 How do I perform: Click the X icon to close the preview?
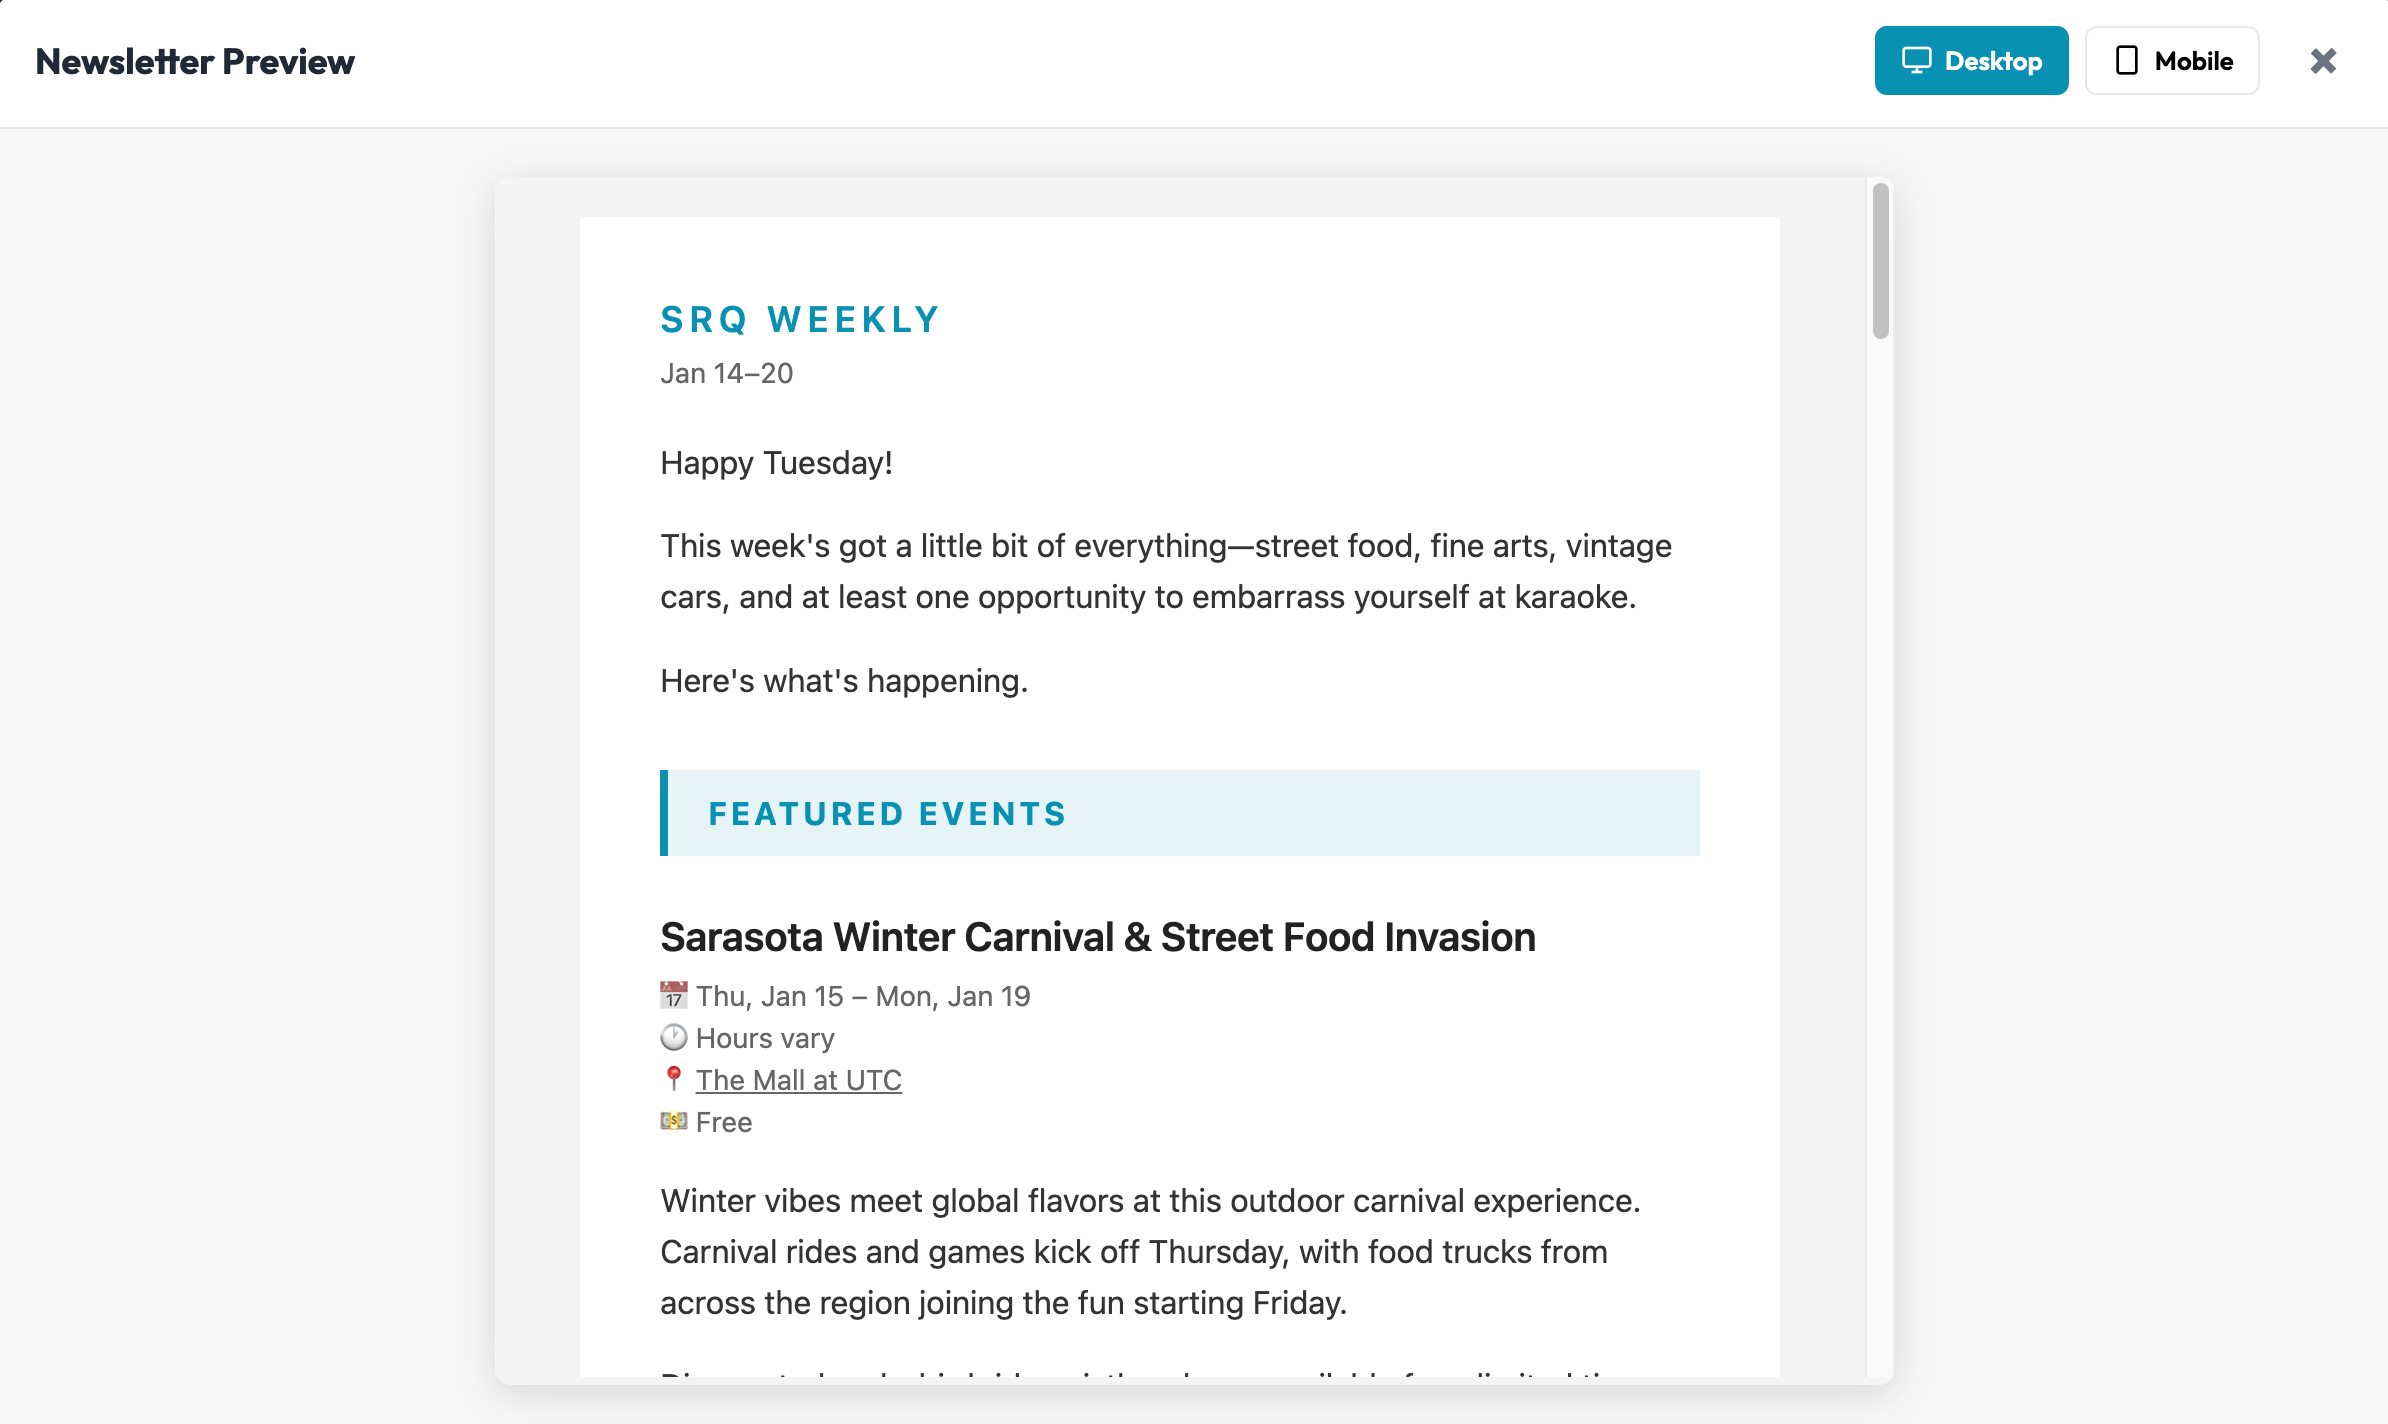tap(2323, 61)
